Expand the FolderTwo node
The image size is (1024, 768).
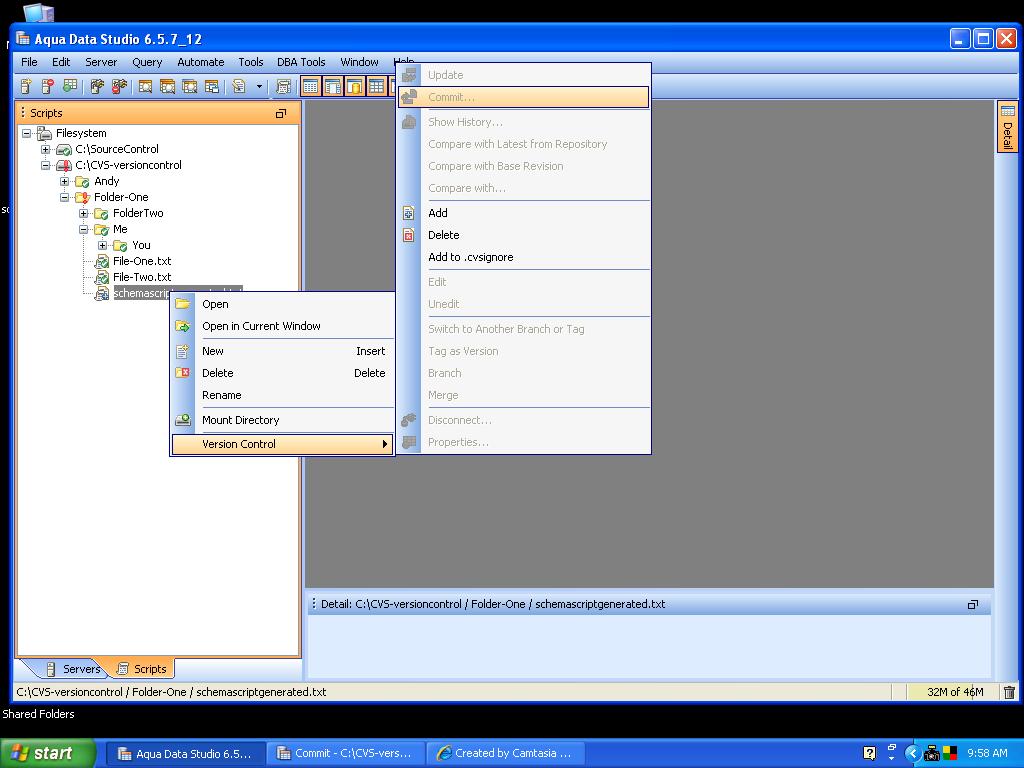pyautogui.click(x=83, y=214)
